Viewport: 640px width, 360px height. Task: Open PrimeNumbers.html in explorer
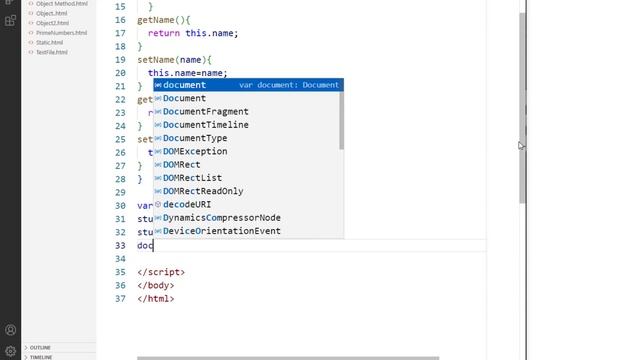pyautogui.click(x=61, y=33)
